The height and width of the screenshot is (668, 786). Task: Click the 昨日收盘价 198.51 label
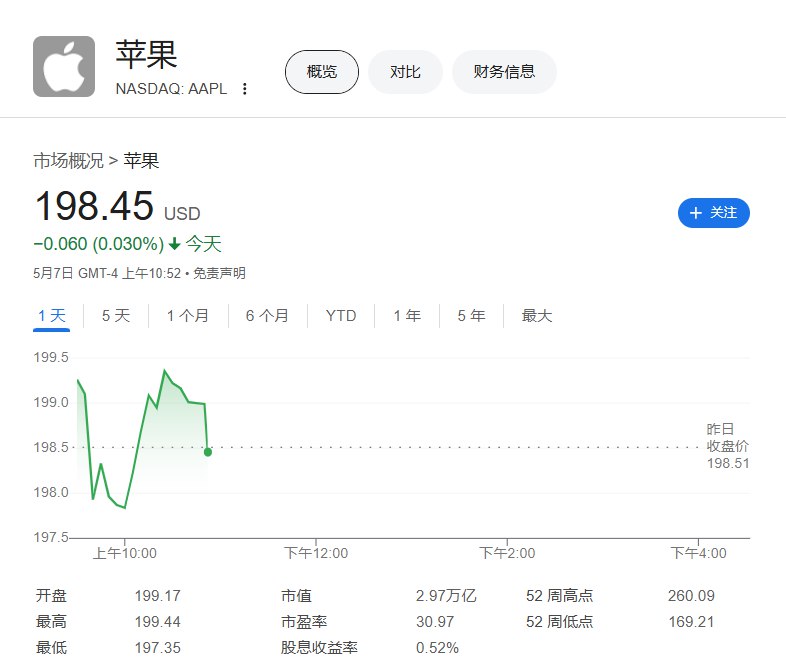click(727, 446)
